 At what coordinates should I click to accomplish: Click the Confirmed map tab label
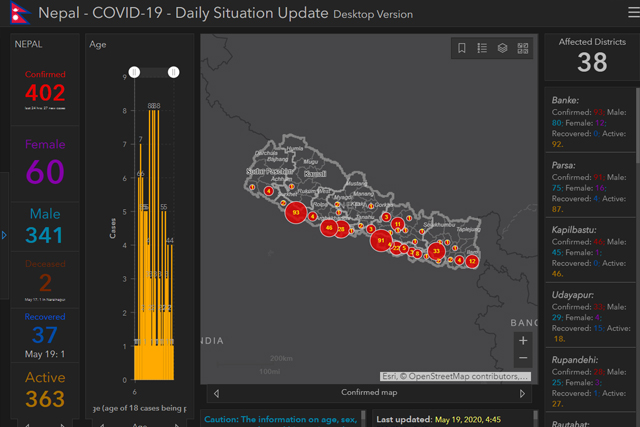point(369,392)
